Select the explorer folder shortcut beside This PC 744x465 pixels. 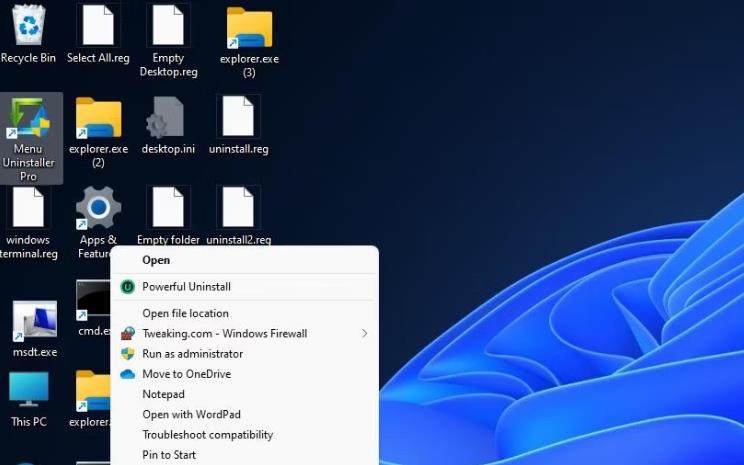[93, 390]
